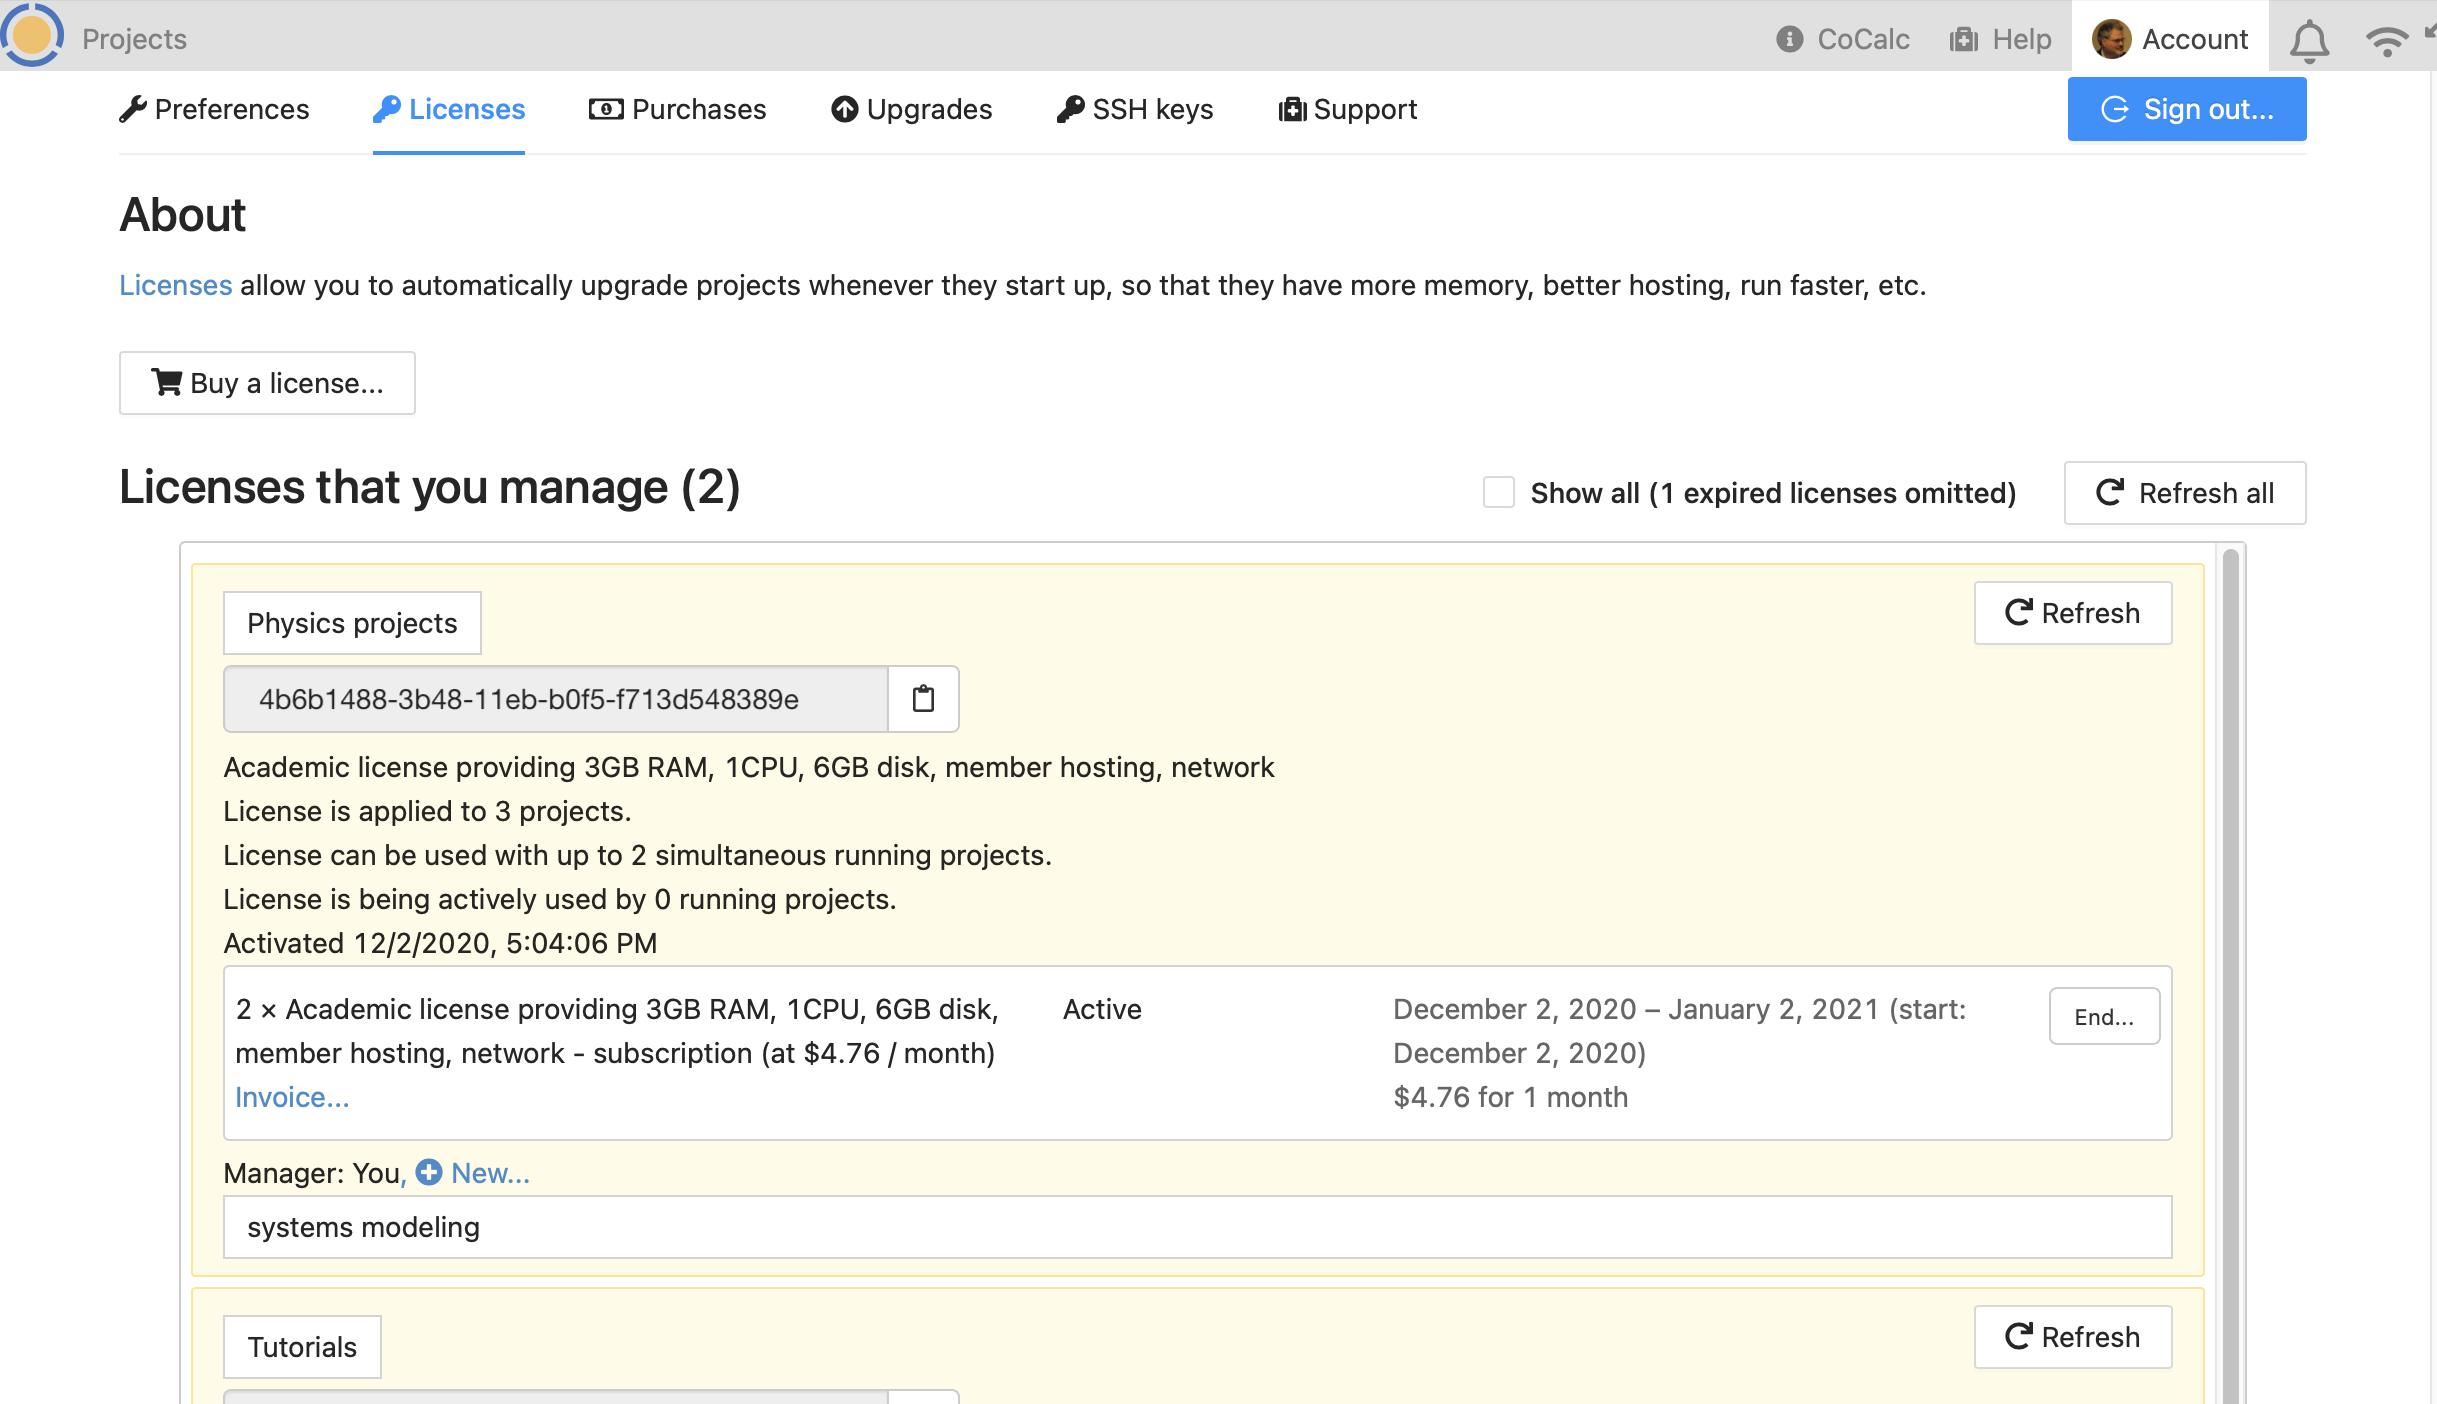Click the CoCalc info icon
The width and height of the screenshot is (2437, 1404).
click(1789, 40)
